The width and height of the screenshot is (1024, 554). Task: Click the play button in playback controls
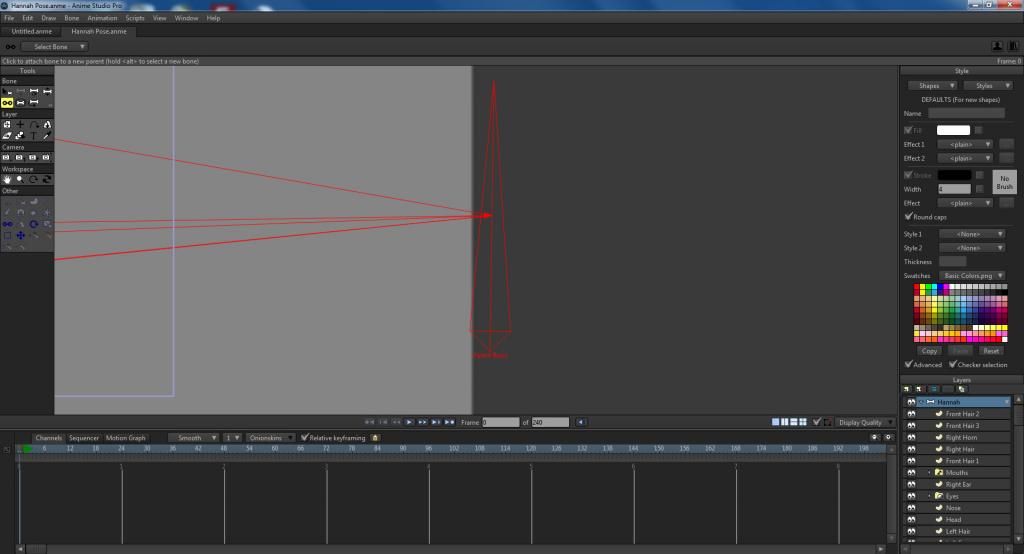(409, 422)
